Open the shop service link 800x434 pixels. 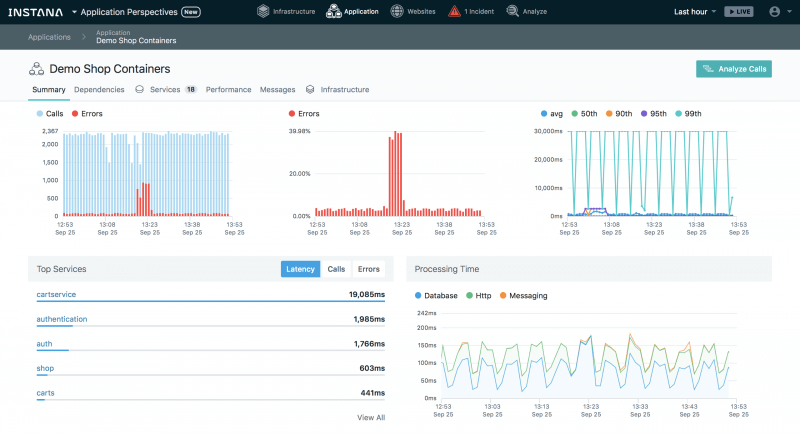45,368
